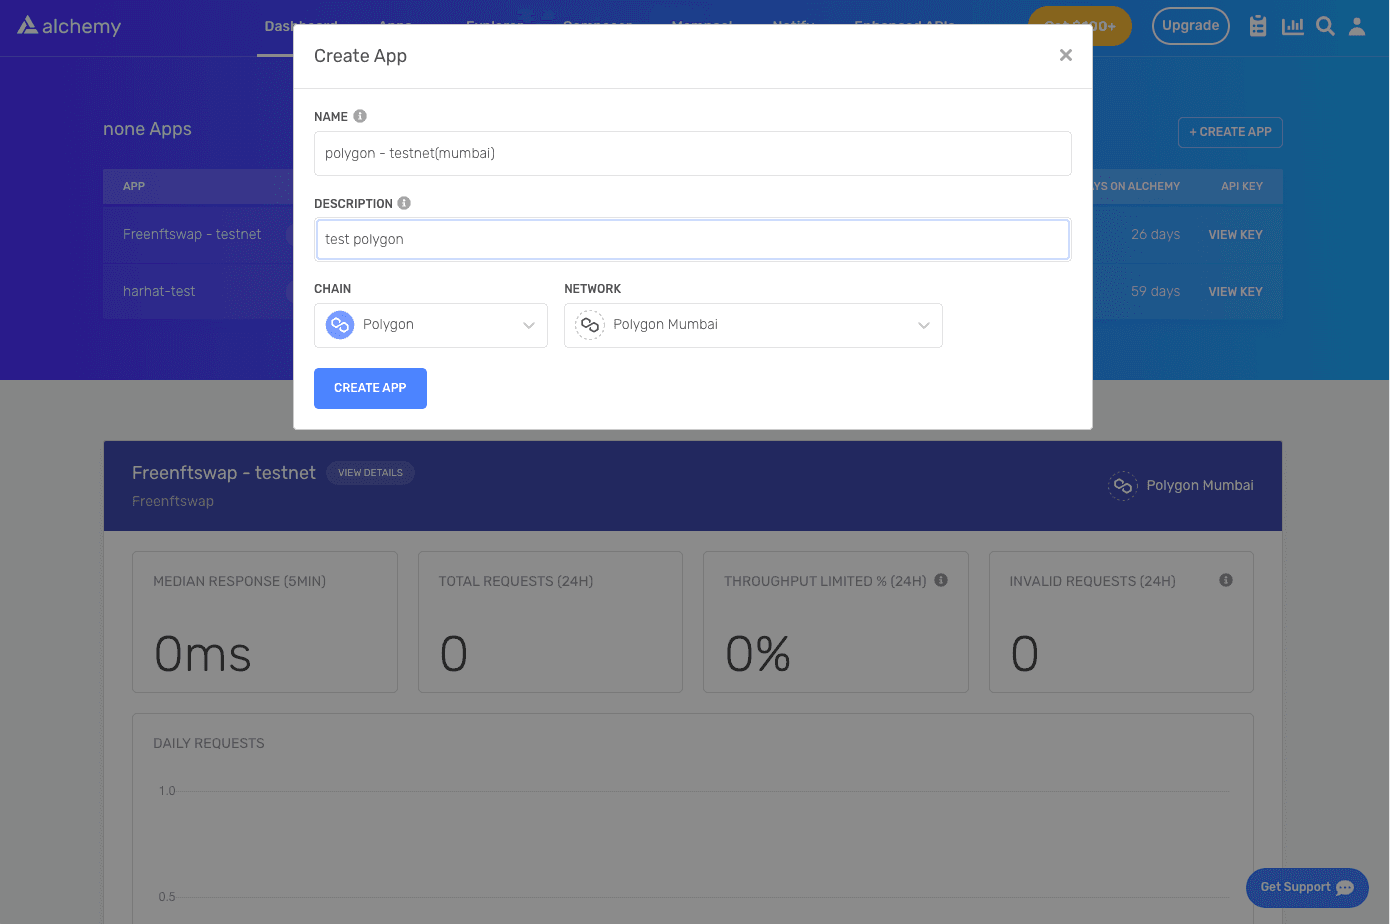
Task: Click the Freenftswap - testnet banner title
Action: pos(224,473)
